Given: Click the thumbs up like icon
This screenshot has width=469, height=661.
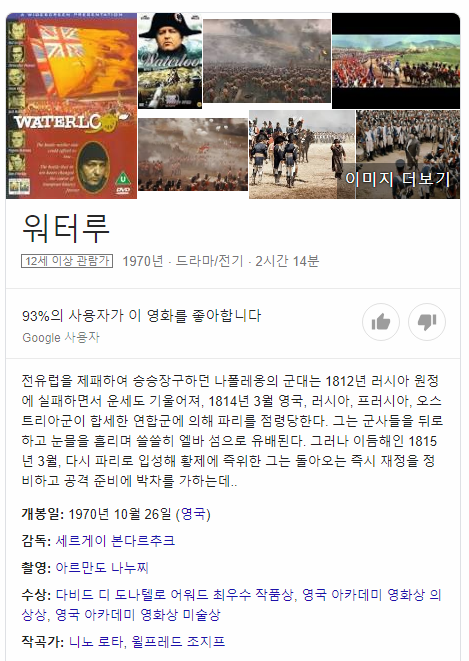Looking at the screenshot, I should 381,322.
